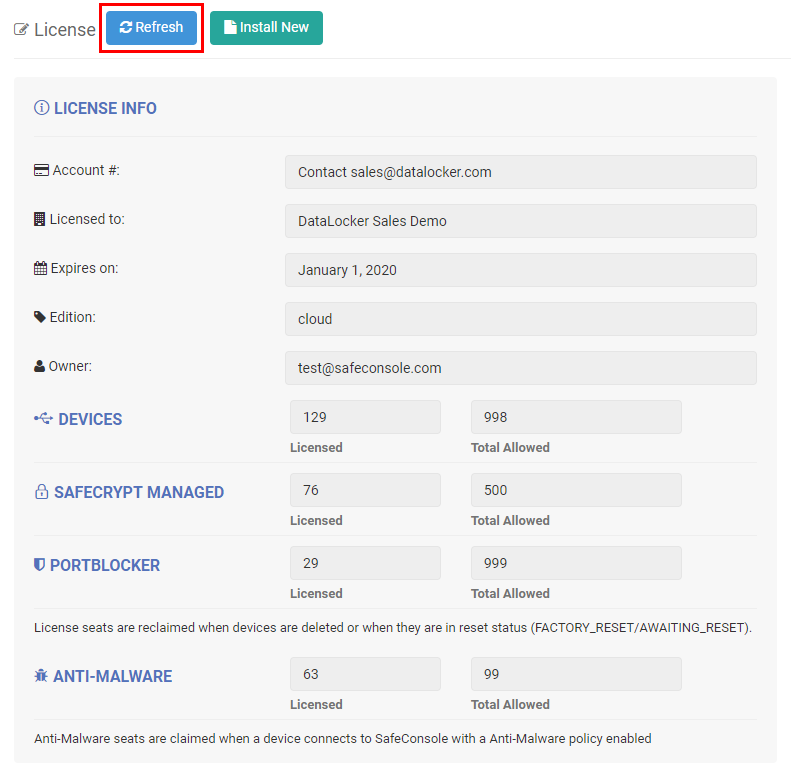This screenshot has height=777, width=791.
Task: Select the Account # field
Action: [521, 172]
